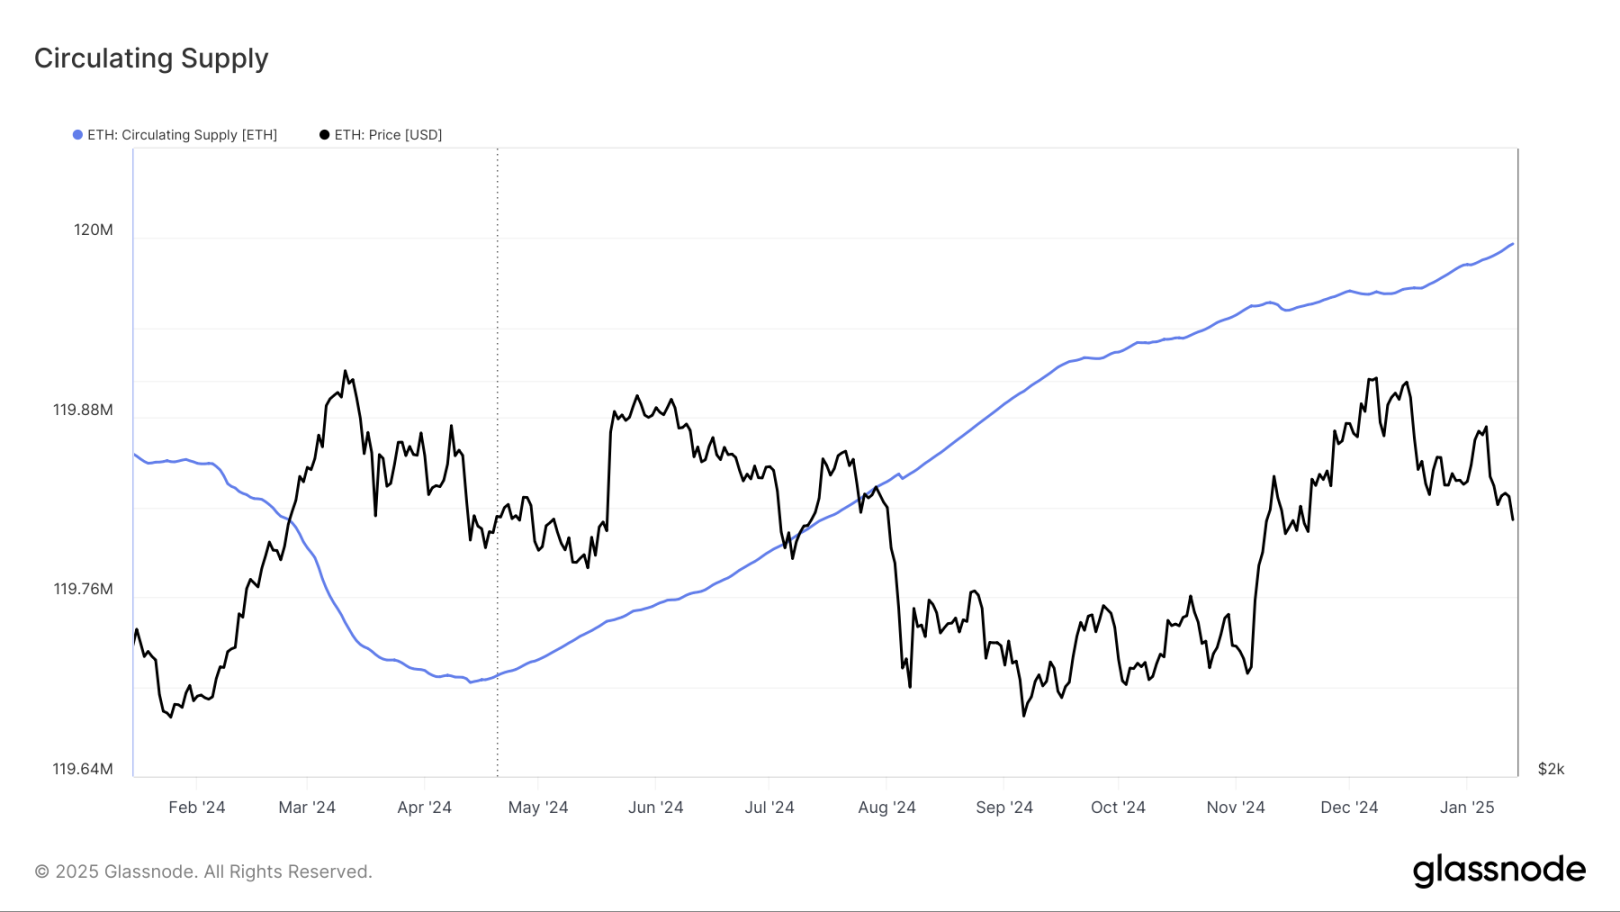Select the Aug '24 axis label

[x=887, y=807]
